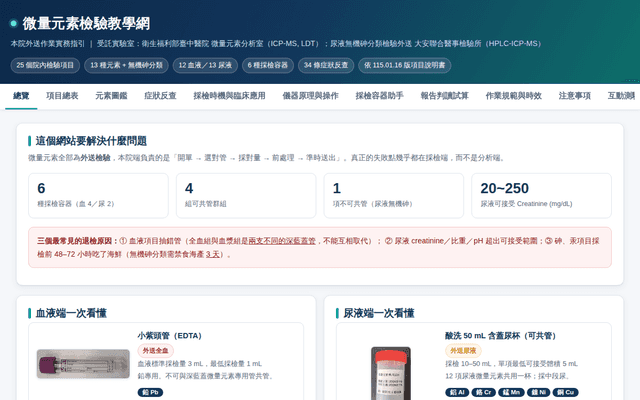This screenshot has height=400, width=640.
Task: Click the 小紫頭管（EDTA）title
Action: (x=170, y=336)
